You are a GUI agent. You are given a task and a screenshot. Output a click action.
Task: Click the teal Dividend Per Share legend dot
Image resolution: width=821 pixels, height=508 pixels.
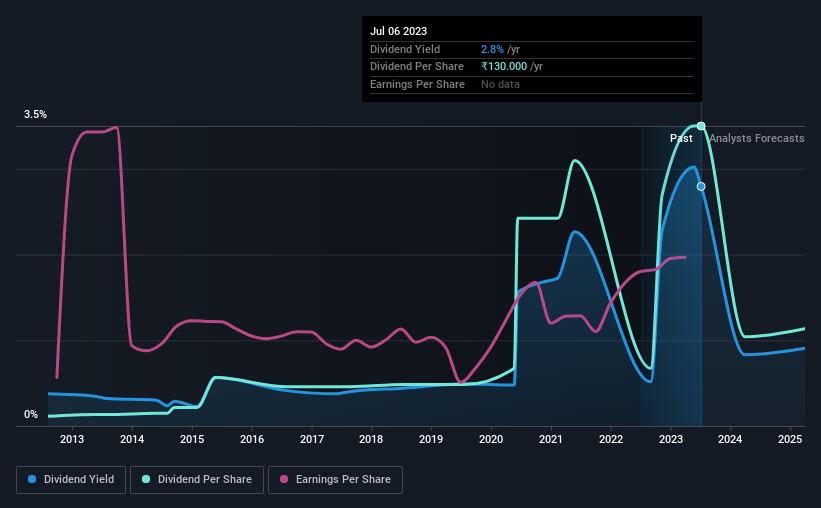tap(146, 479)
